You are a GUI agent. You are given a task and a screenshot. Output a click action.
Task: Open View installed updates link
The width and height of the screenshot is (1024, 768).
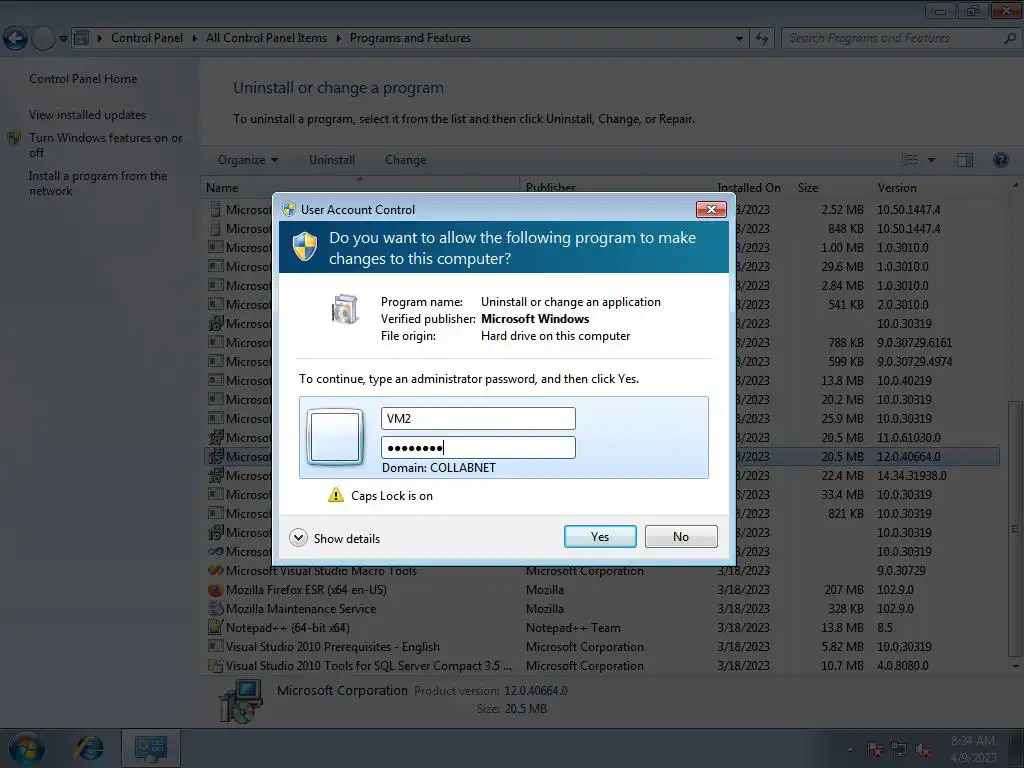click(x=88, y=115)
